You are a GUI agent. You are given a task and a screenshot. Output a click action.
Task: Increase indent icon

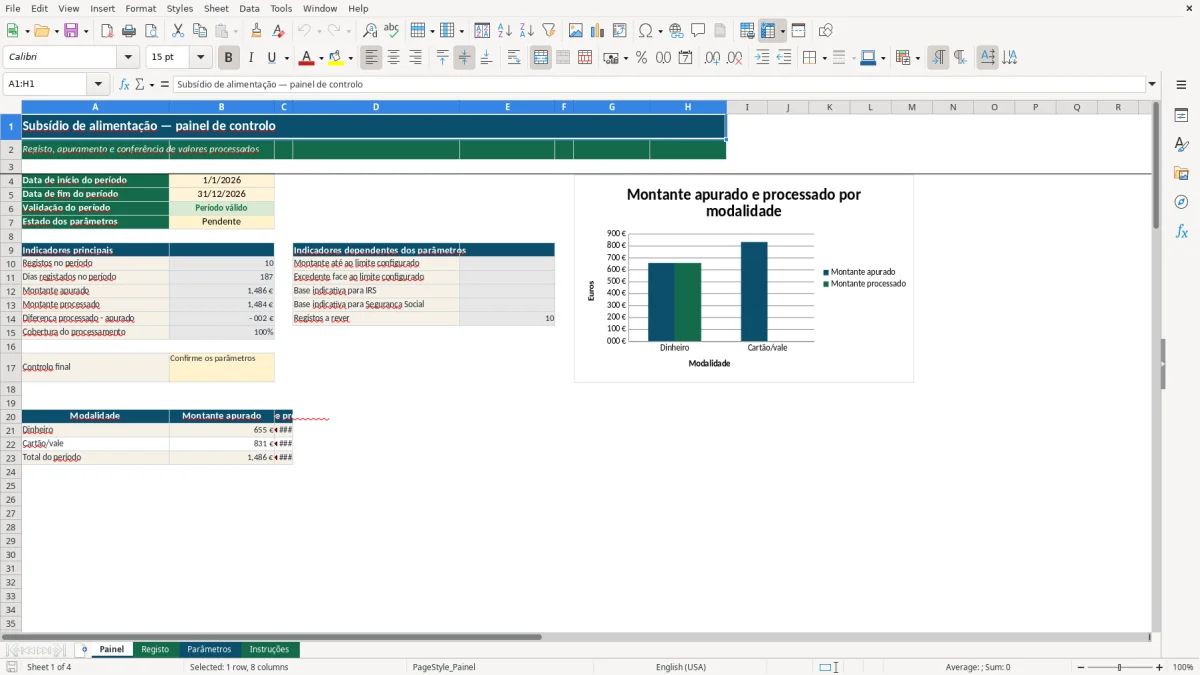762,58
